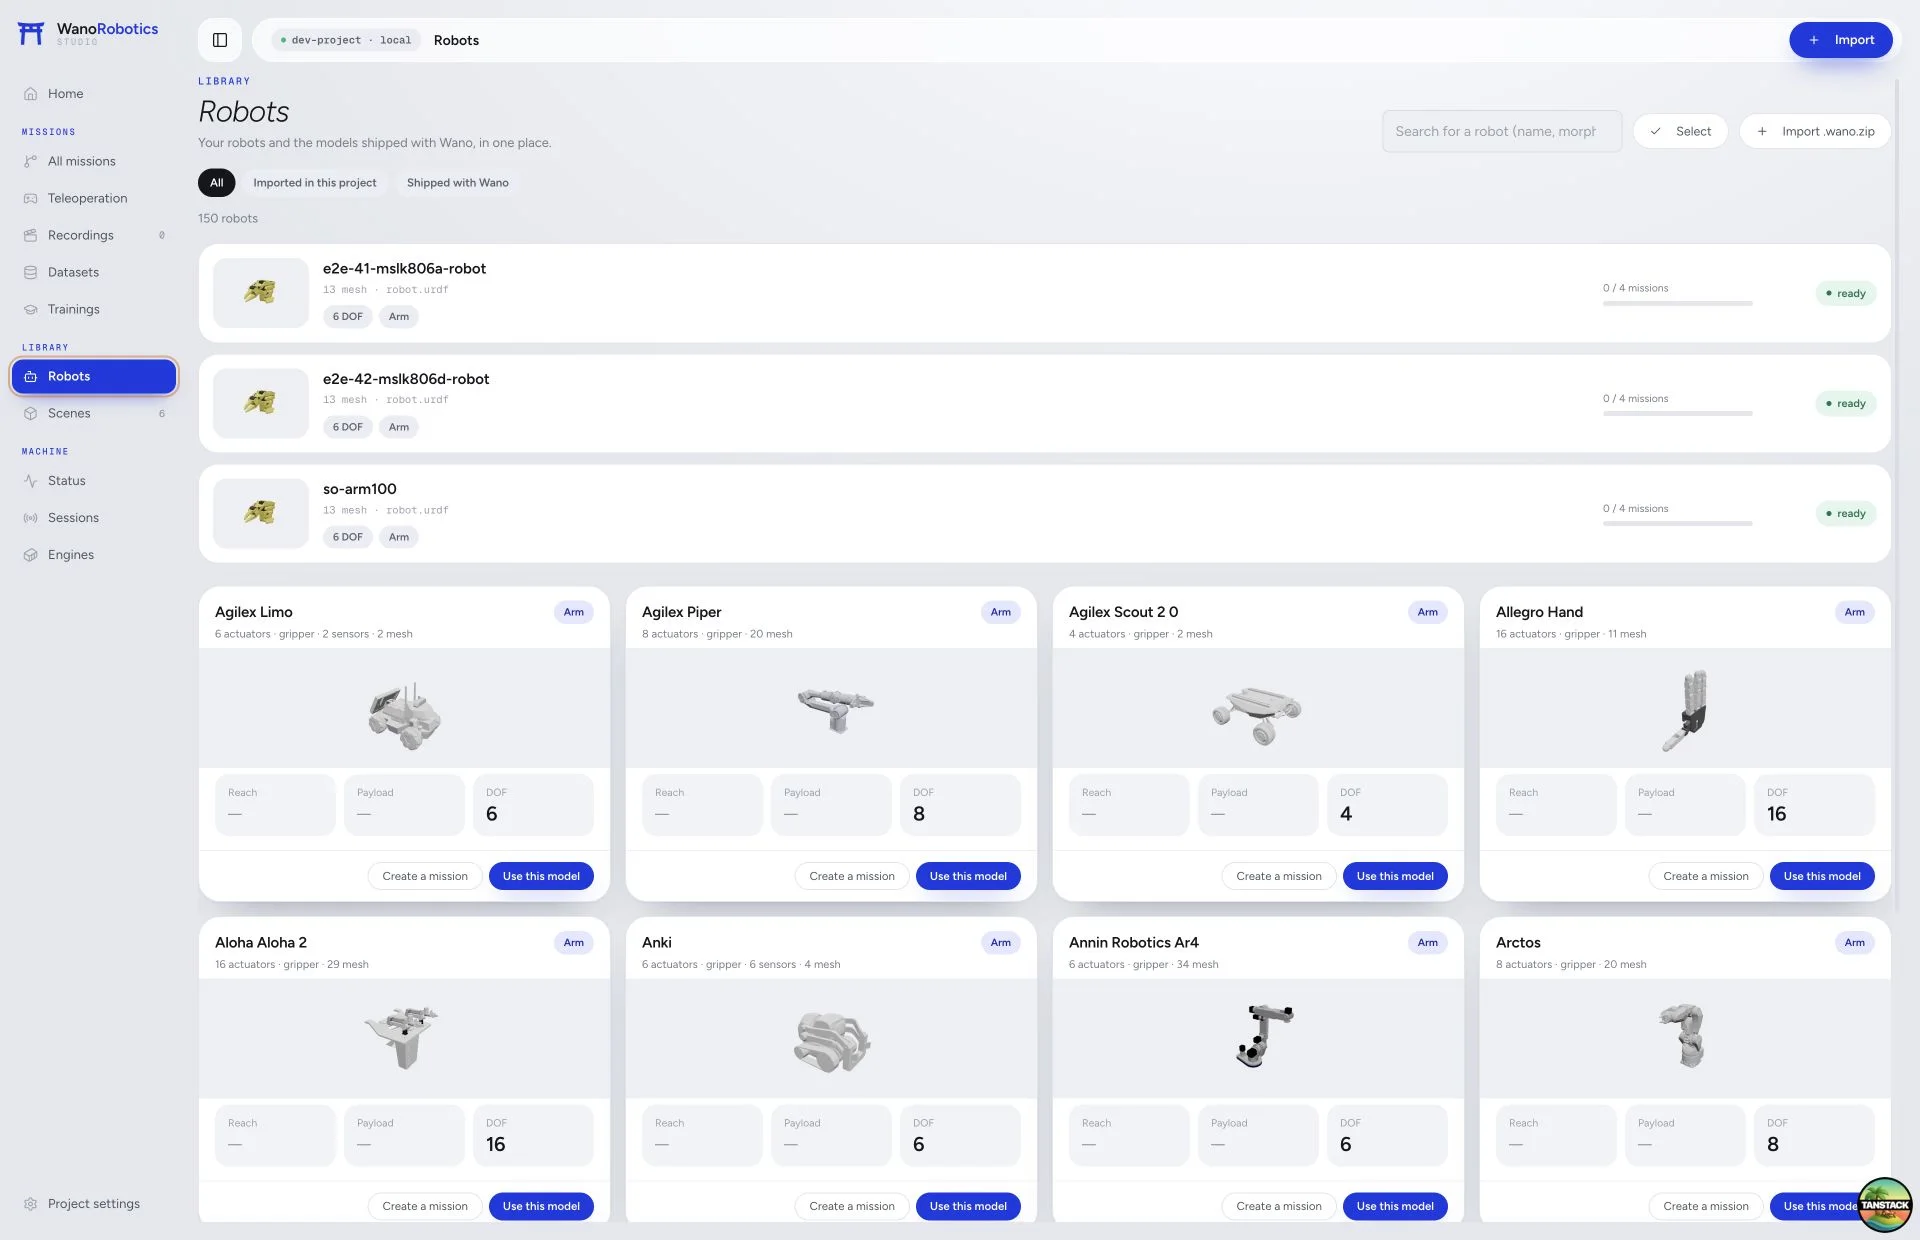Viewport: 1920px width, 1240px height.
Task: Click the ready badge of e2e-41-mslk806a-robot
Action: (1845, 294)
